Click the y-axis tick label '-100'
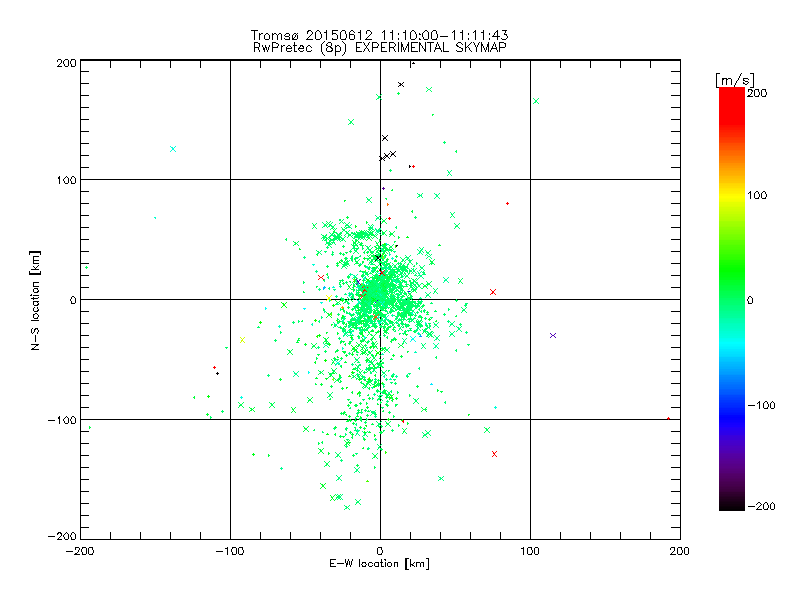The height and width of the screenshot is (600, 800). pos(62,420)
